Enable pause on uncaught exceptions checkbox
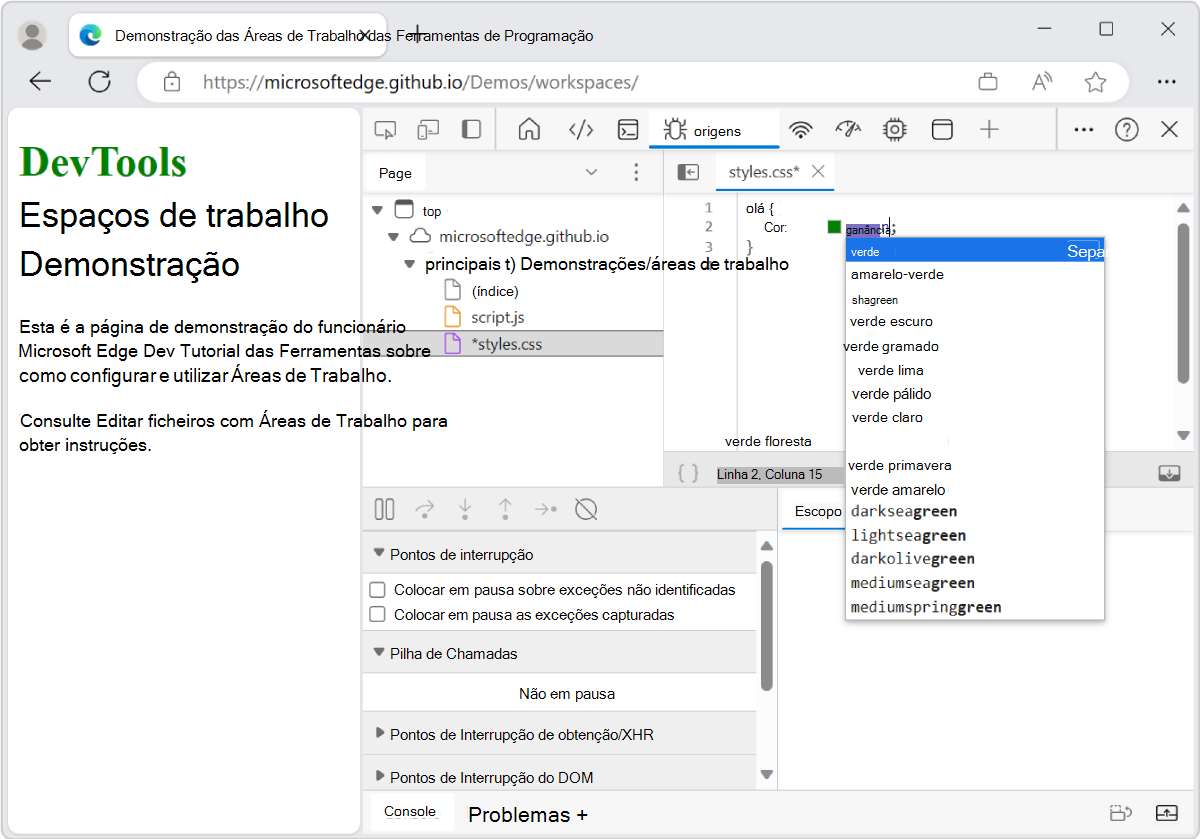1200x839 pixels. (x=377, y=589)
